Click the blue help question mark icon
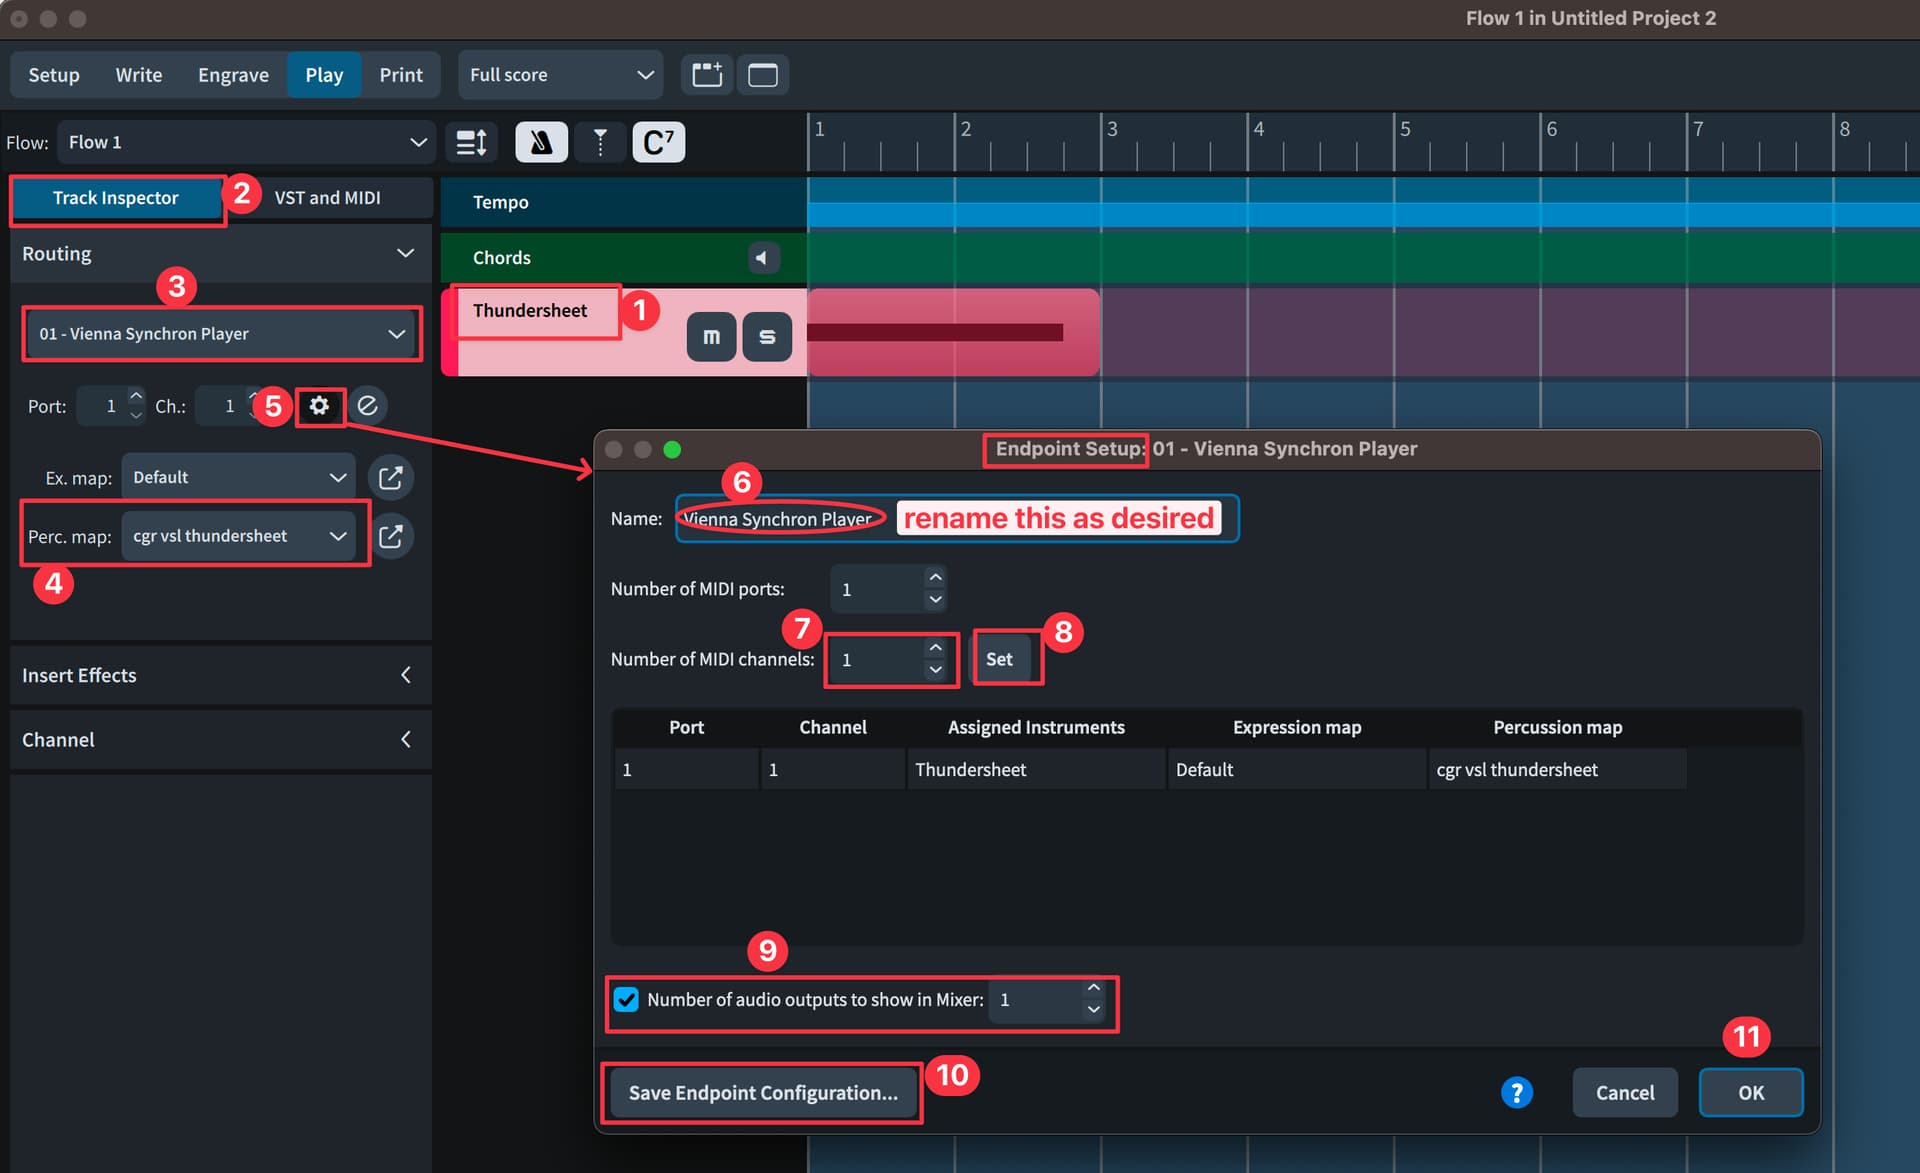Image resolution: width=1920 pixels, height=1173 pixels. click(x=1516, y=1092)
